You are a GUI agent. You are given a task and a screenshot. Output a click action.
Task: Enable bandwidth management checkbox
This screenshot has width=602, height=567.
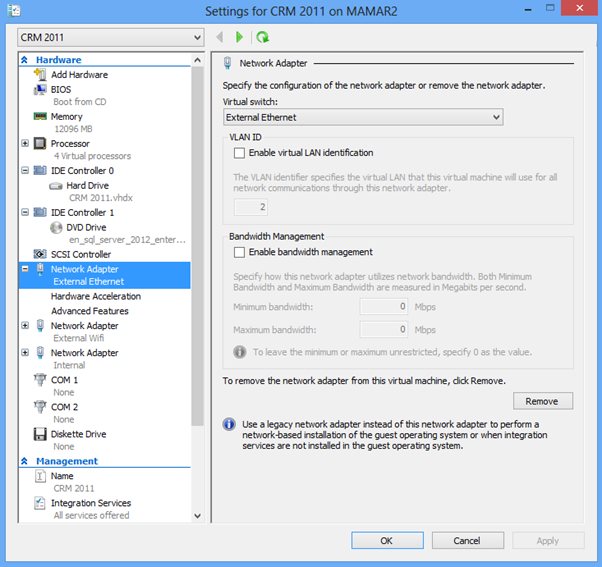point(239,252)
